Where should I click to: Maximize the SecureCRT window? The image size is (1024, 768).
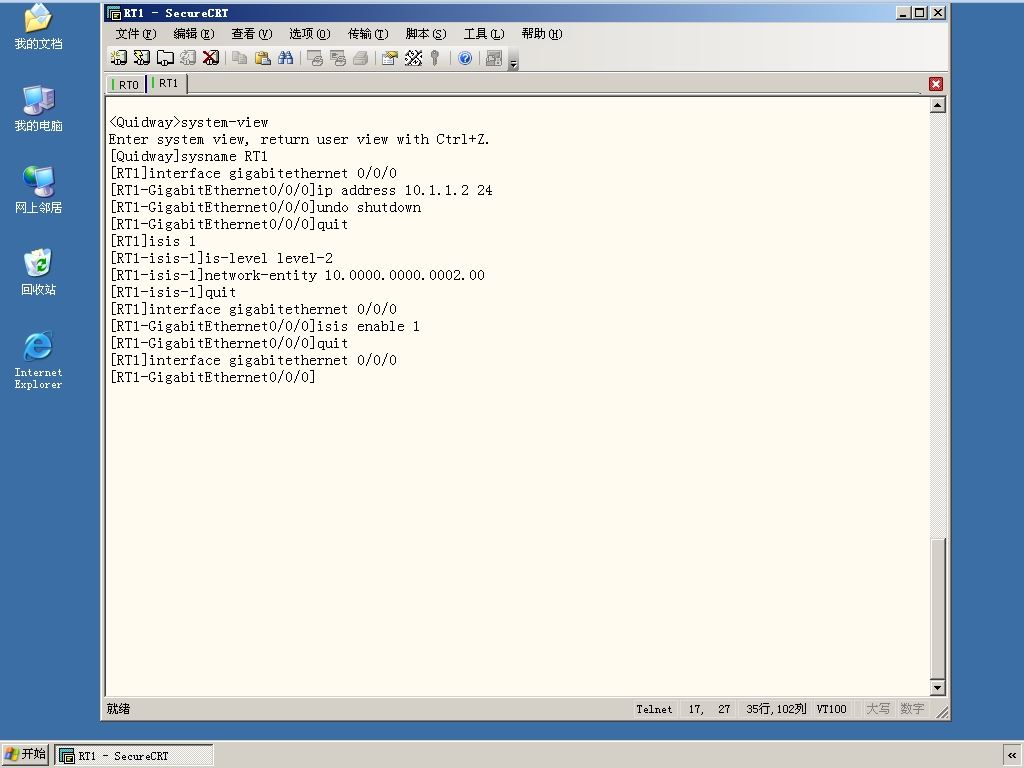pyautogui.click(x=920, y=12)
